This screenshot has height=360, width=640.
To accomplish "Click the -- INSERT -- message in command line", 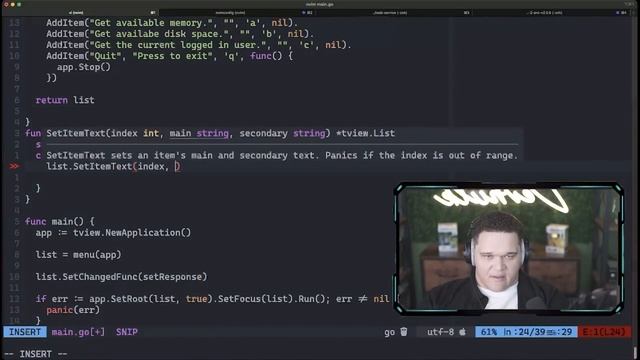I will (36, 353).
